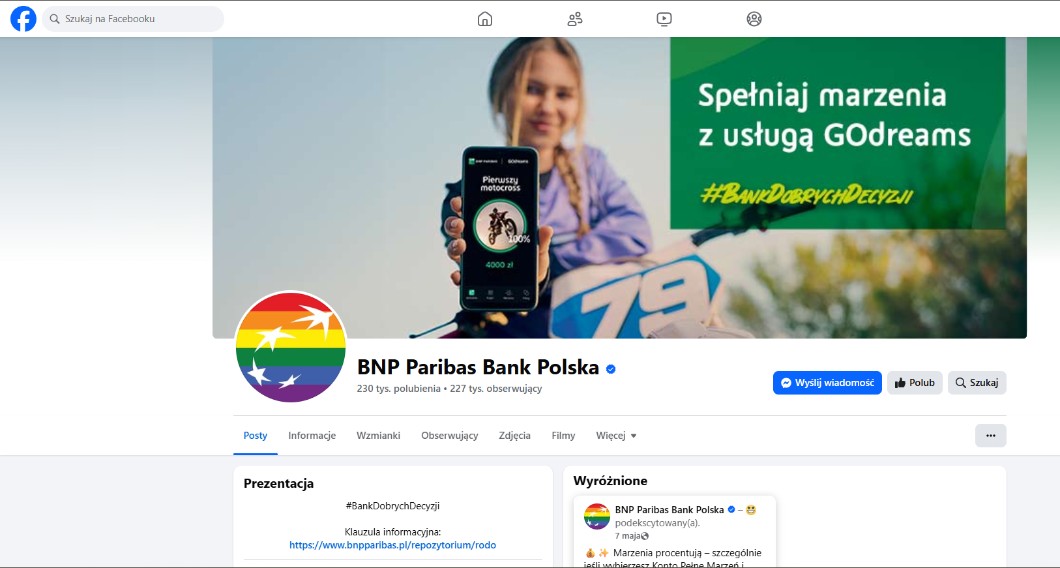Click the Wyślij wiadomość button

point(827,383)
